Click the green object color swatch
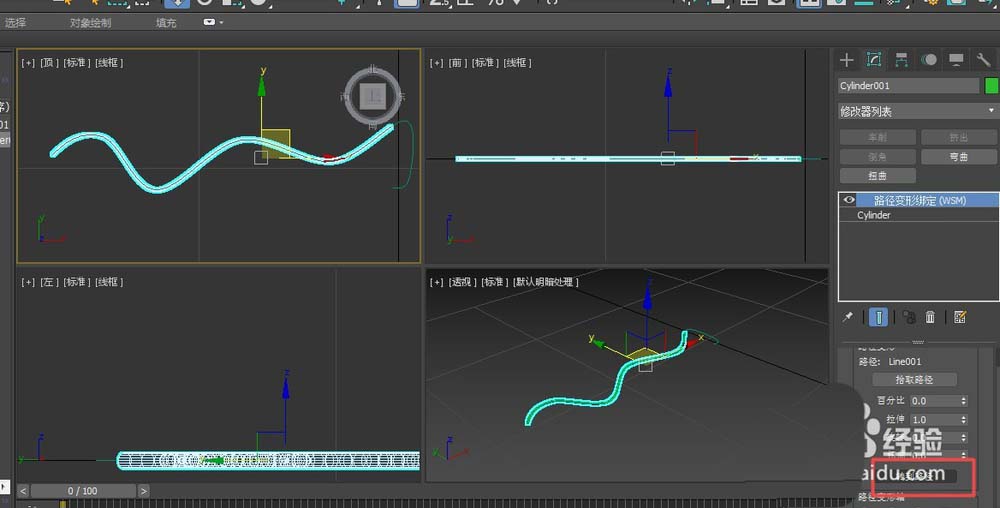The height and width of the screenshot is (508, 1000). tap(991, 86)
